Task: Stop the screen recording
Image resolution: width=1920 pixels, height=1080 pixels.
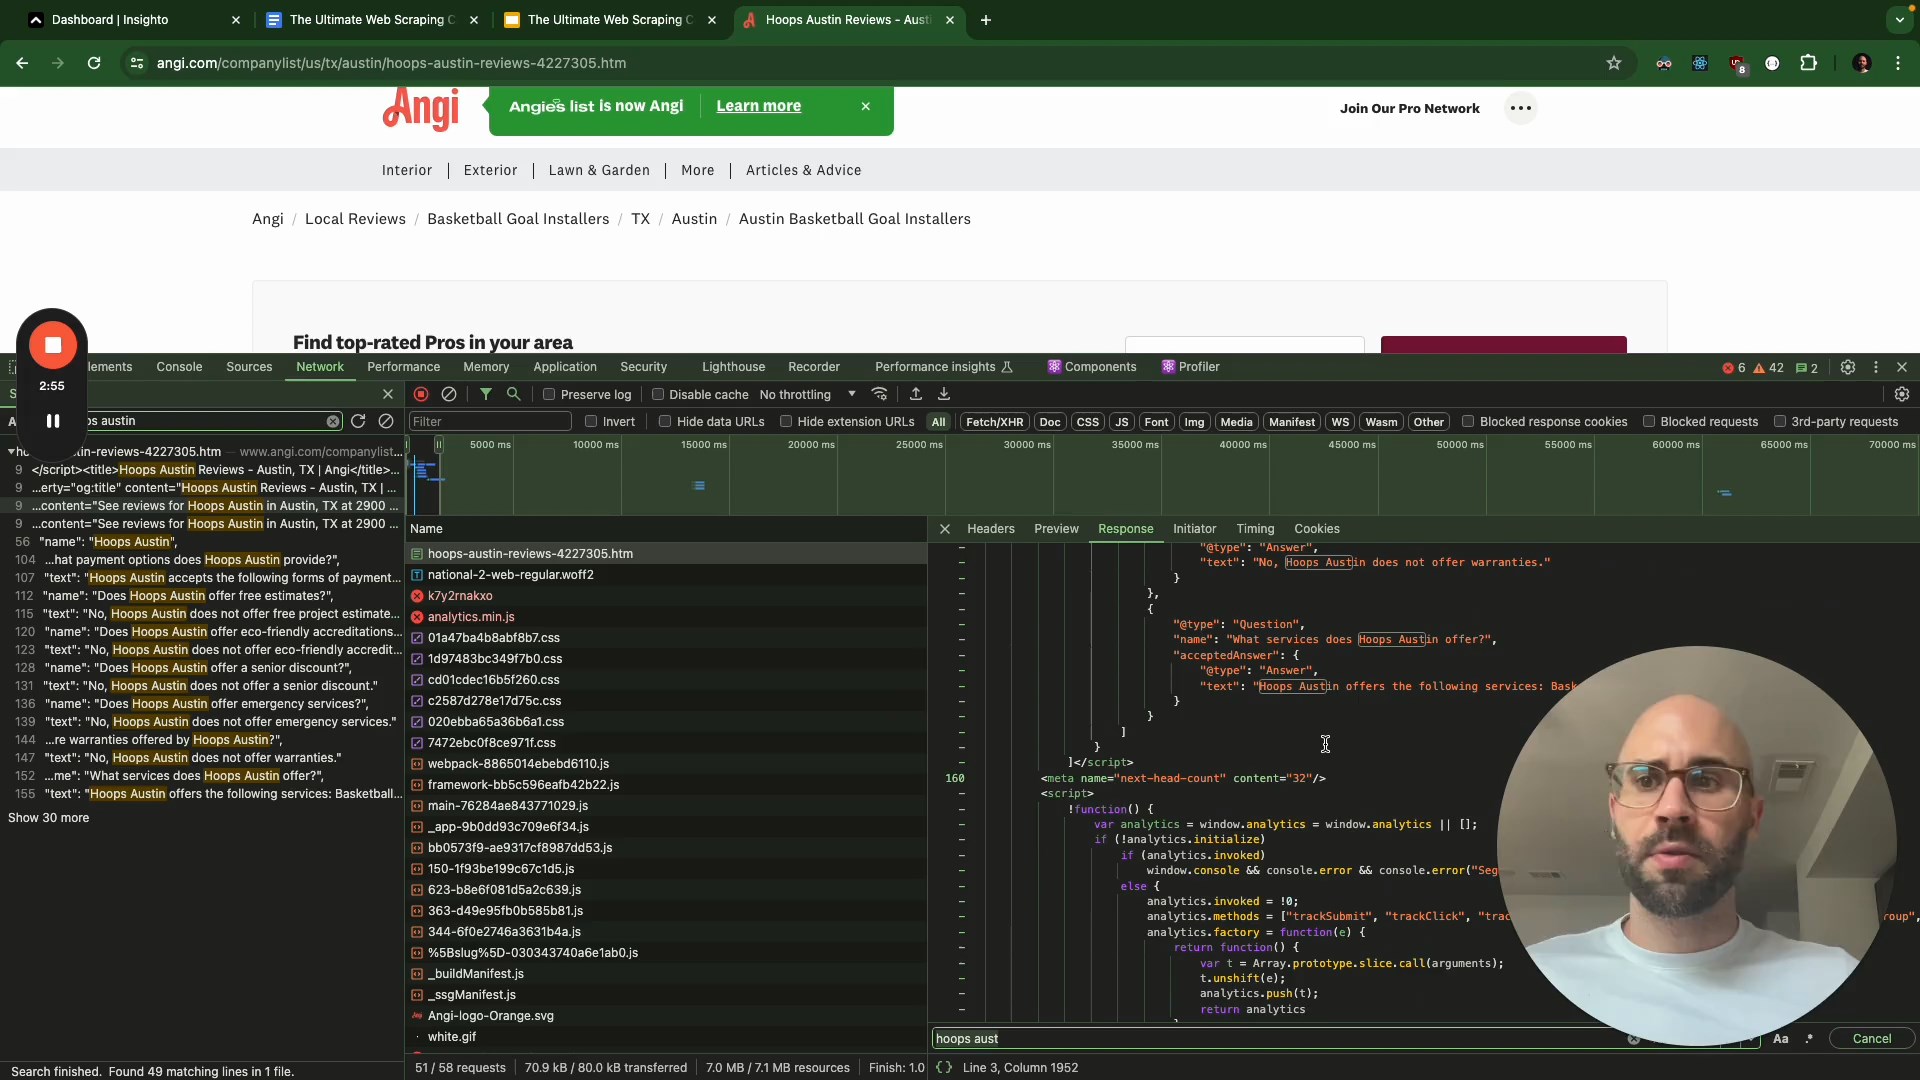Action: [x=53, y=345]
